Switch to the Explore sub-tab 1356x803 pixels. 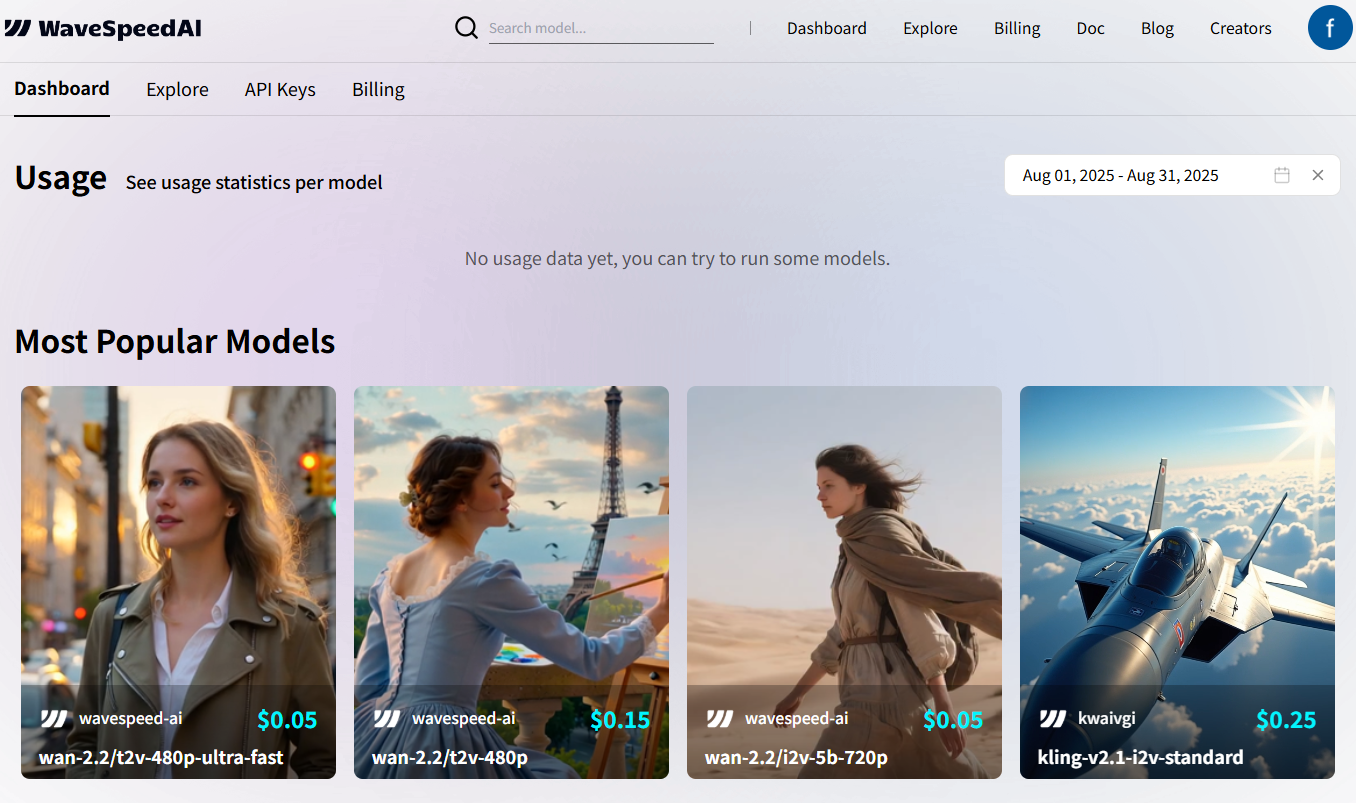pyautogui.click(x=177, y=89)
